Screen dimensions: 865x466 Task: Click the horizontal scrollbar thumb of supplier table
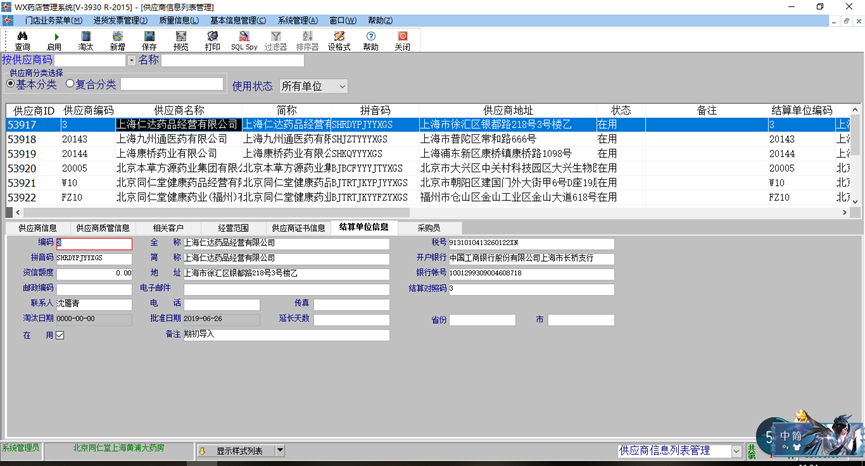217,212
